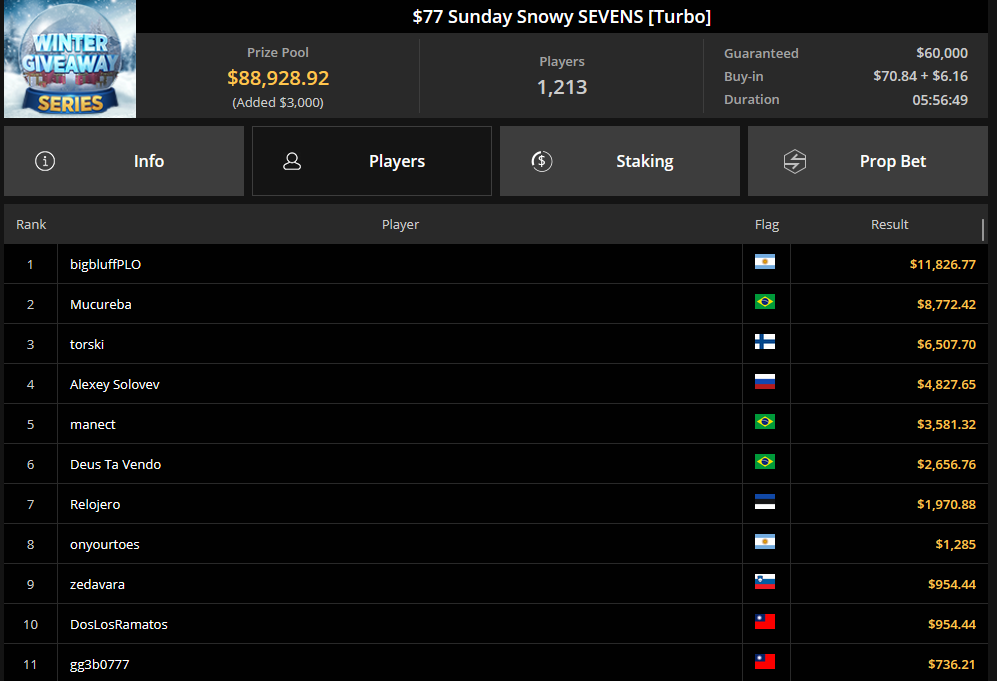The height and width of the screenshot is (681, 997).
Task: Click player name Deus Ta Vendo
Action: pos(115,463)
